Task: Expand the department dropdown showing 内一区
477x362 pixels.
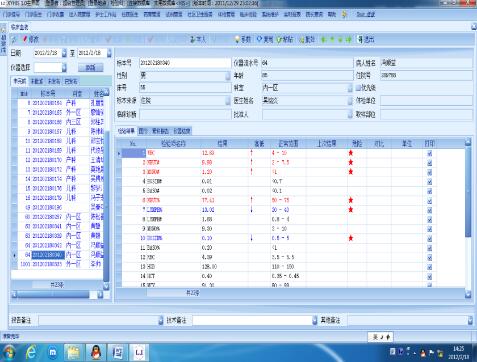Action: [x=350, y=88]
